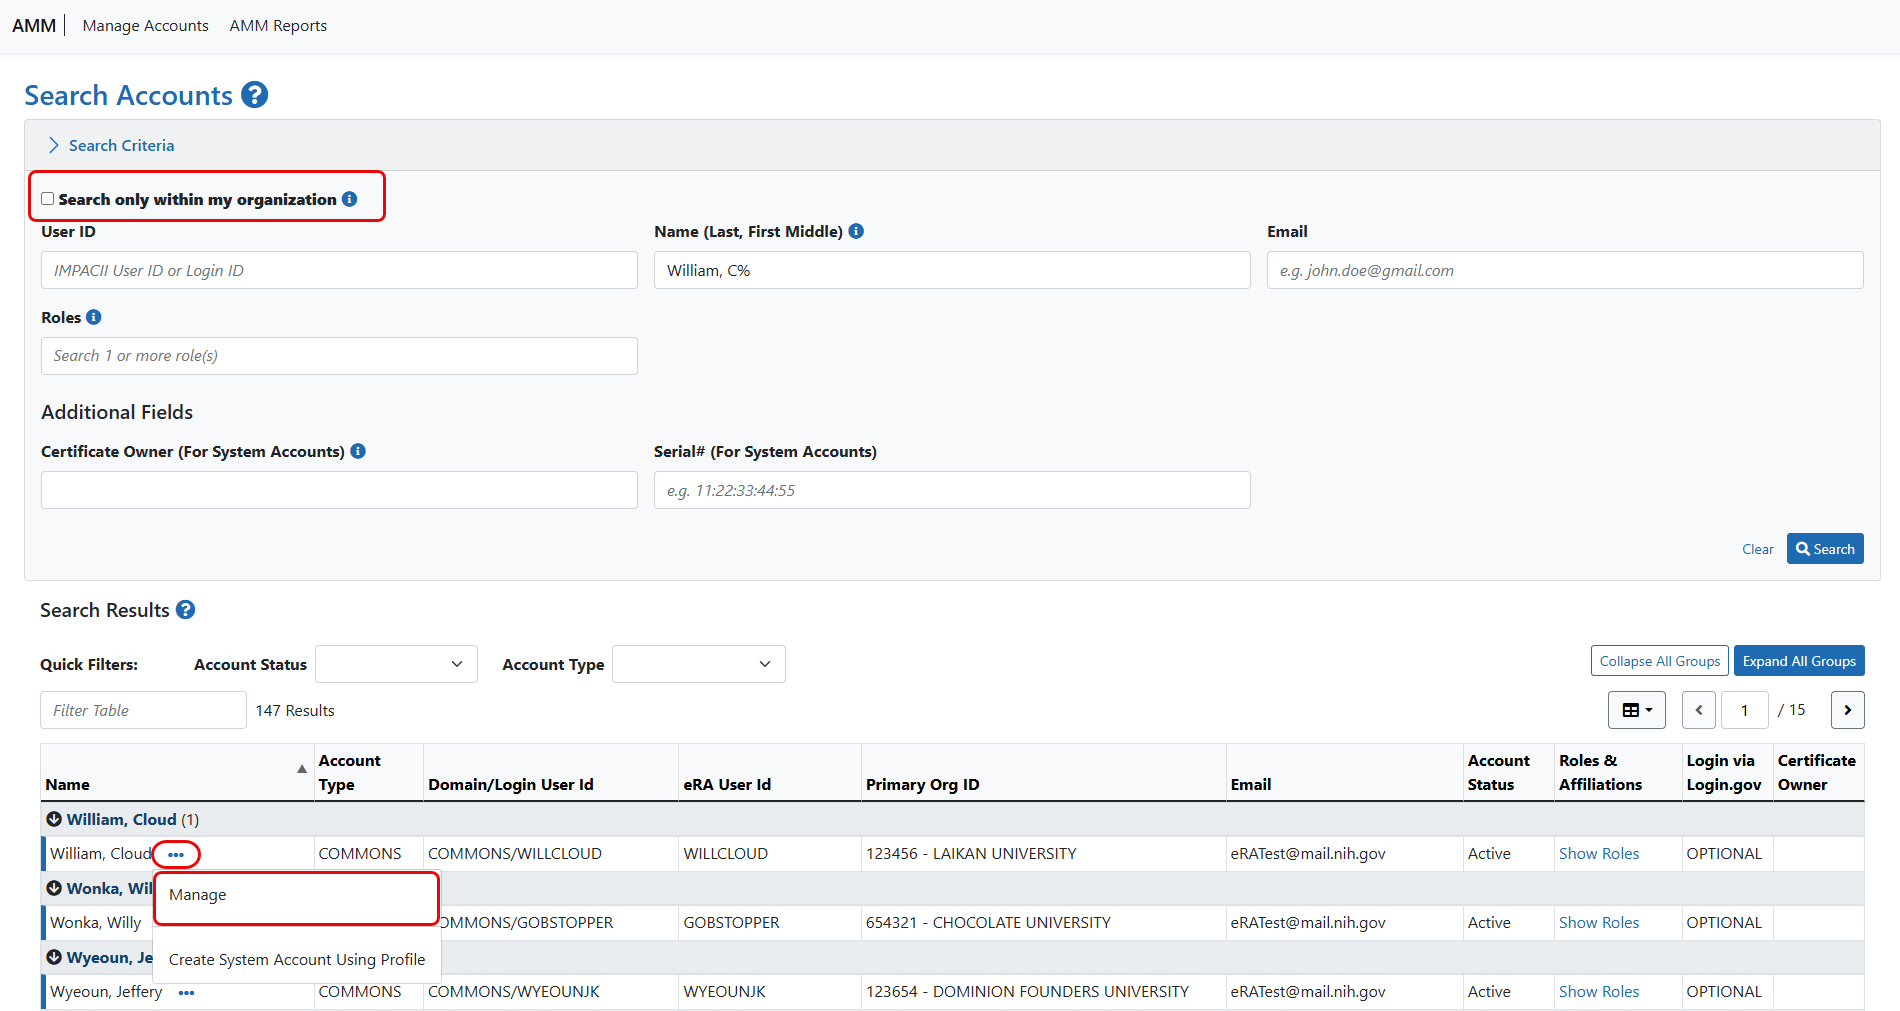Click info icon next to Roles label

tap(94, 317)
